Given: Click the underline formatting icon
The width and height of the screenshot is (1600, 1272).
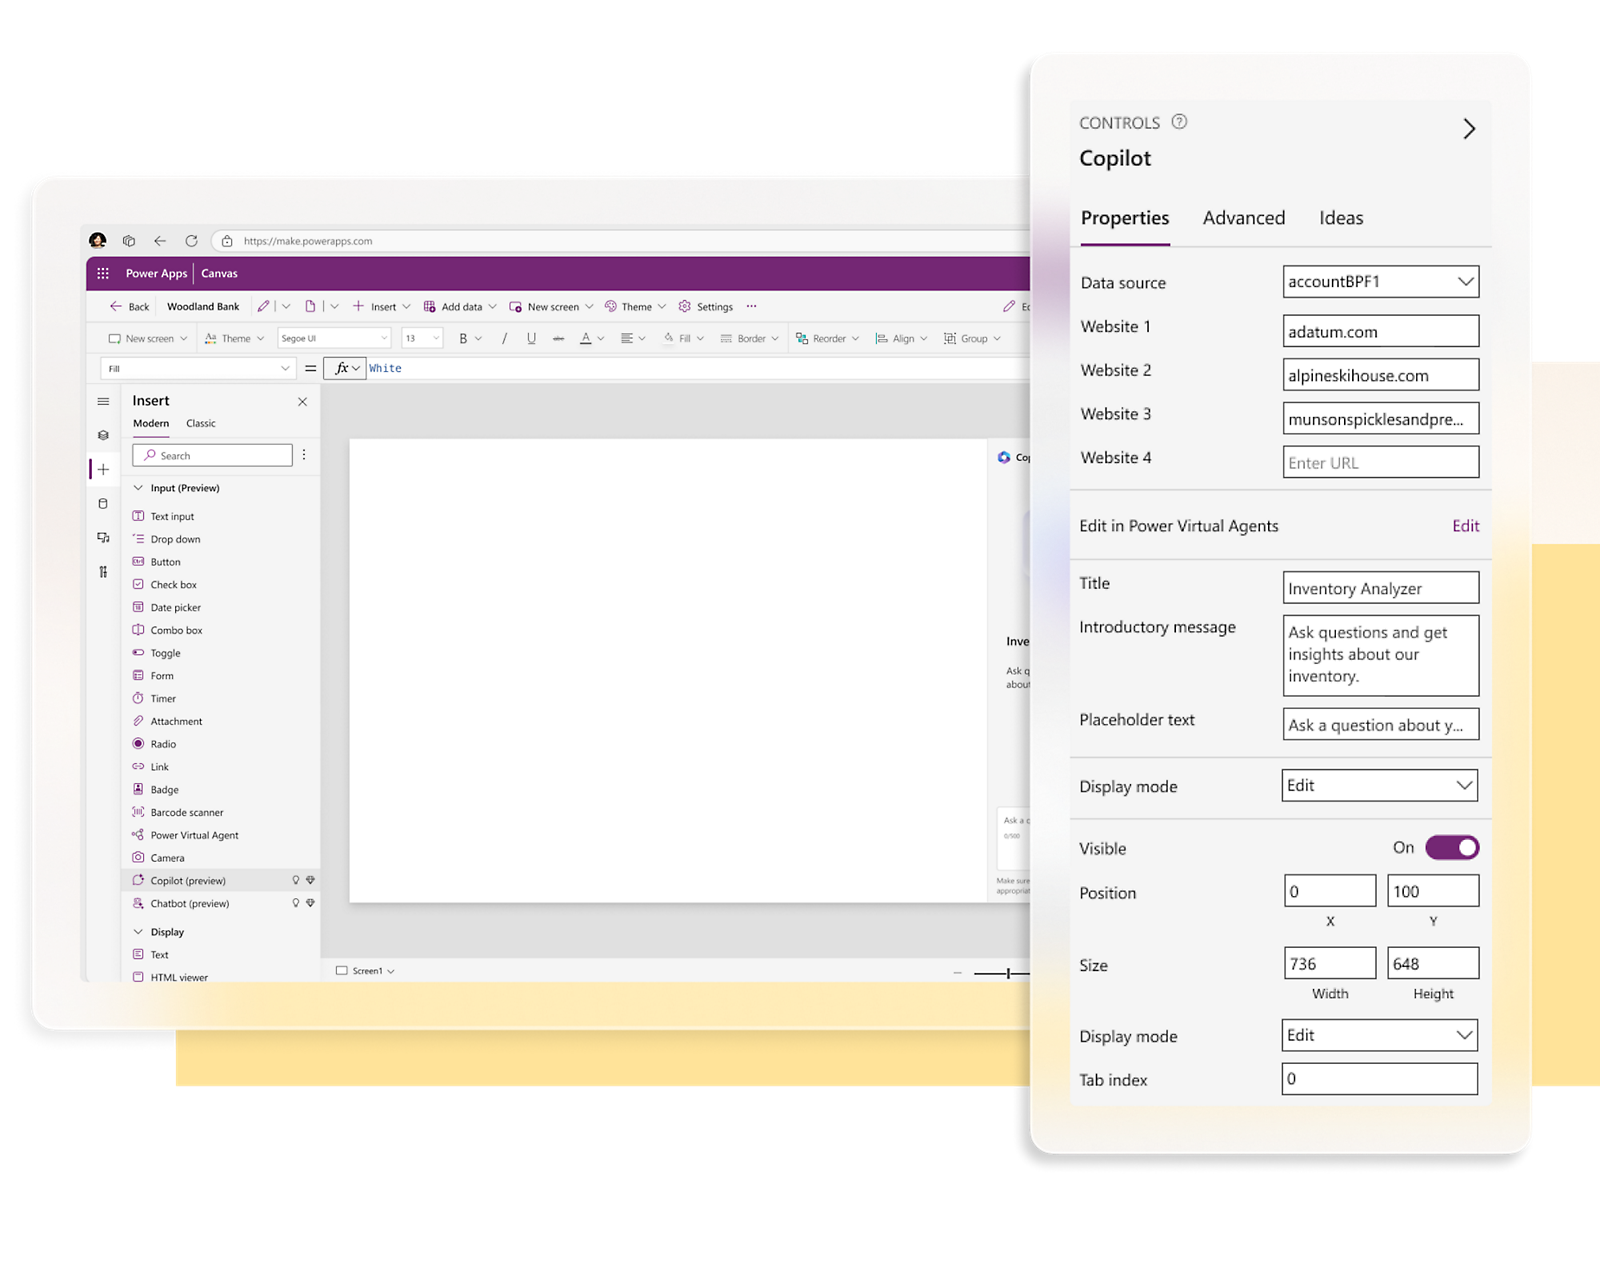Looking at the screenshot, I should click(531, 339).
